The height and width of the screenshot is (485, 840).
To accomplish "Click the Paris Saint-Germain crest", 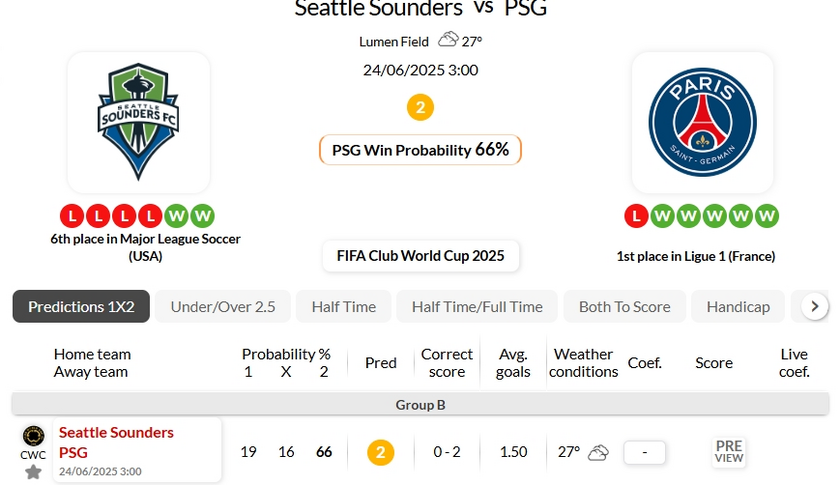I will click(702, 122).
